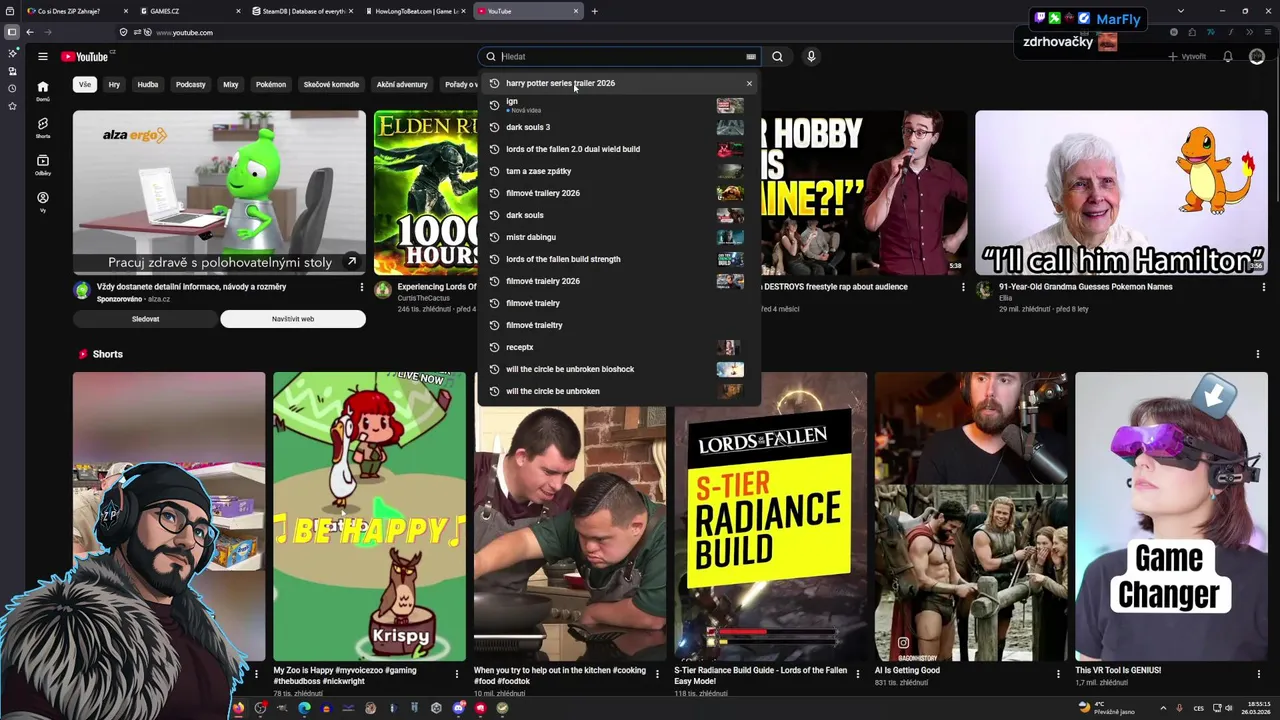1280x720 pixels.
Task: Open browser sidebar history clock icon
Action: click(x=12, y=88)
